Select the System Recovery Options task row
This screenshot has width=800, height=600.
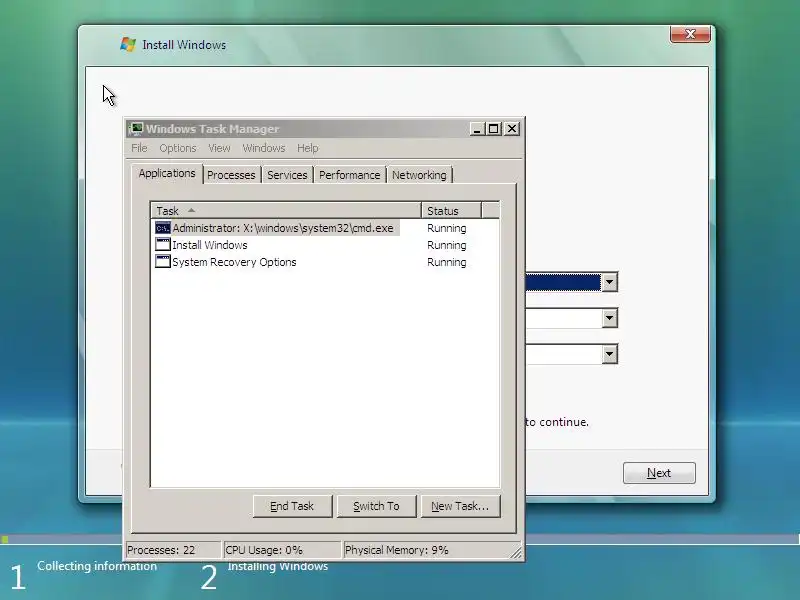326,262
